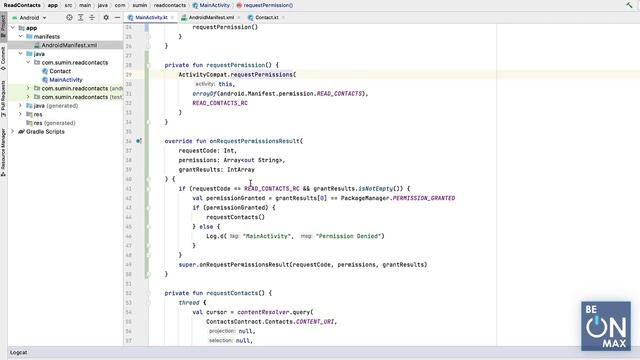Collapse the com.sumin.readcontacts package

(x=28, y=62)
